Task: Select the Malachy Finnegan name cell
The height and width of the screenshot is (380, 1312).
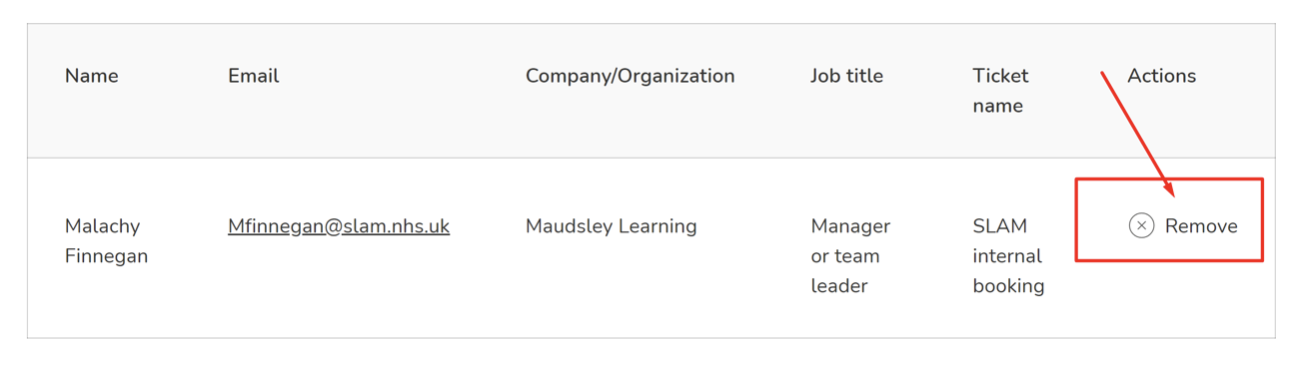Action: [x=106, y=241]
